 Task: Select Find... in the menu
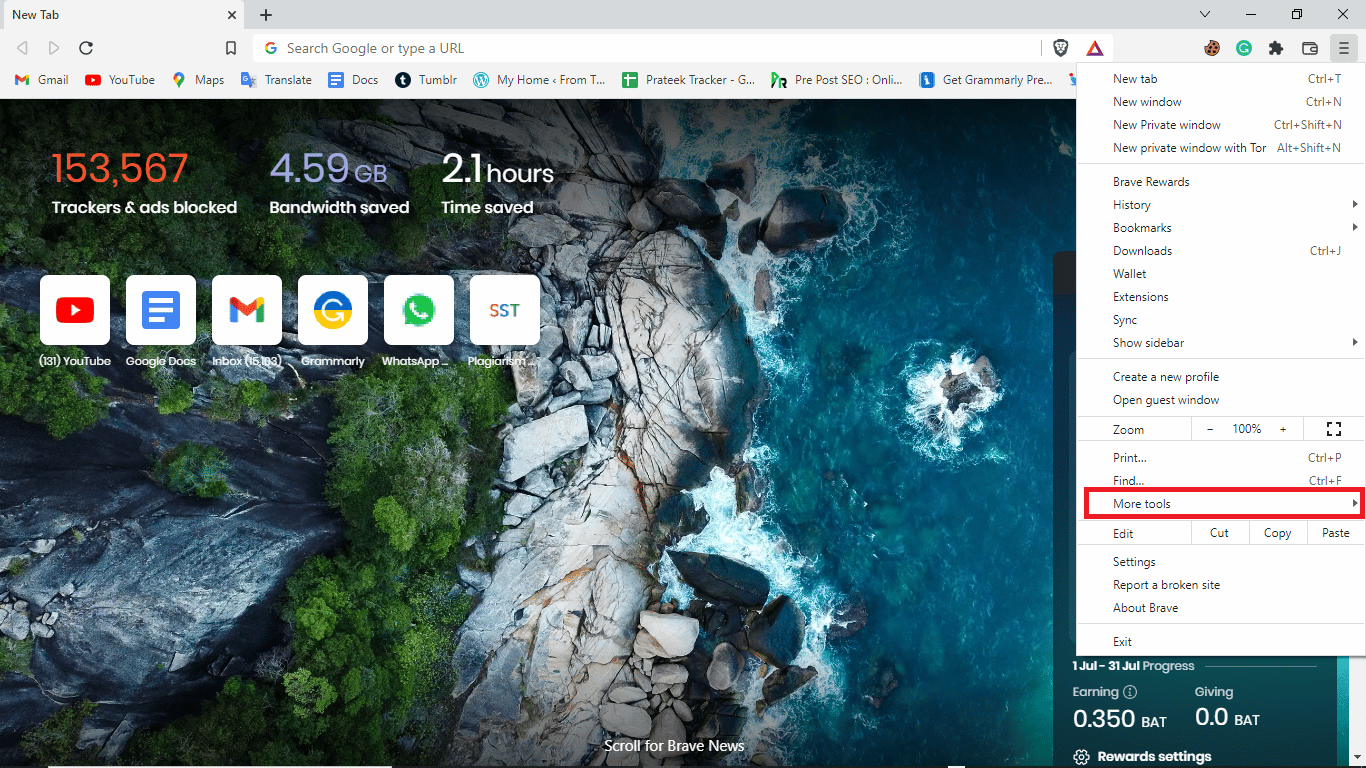click(x=1221, y=481)
